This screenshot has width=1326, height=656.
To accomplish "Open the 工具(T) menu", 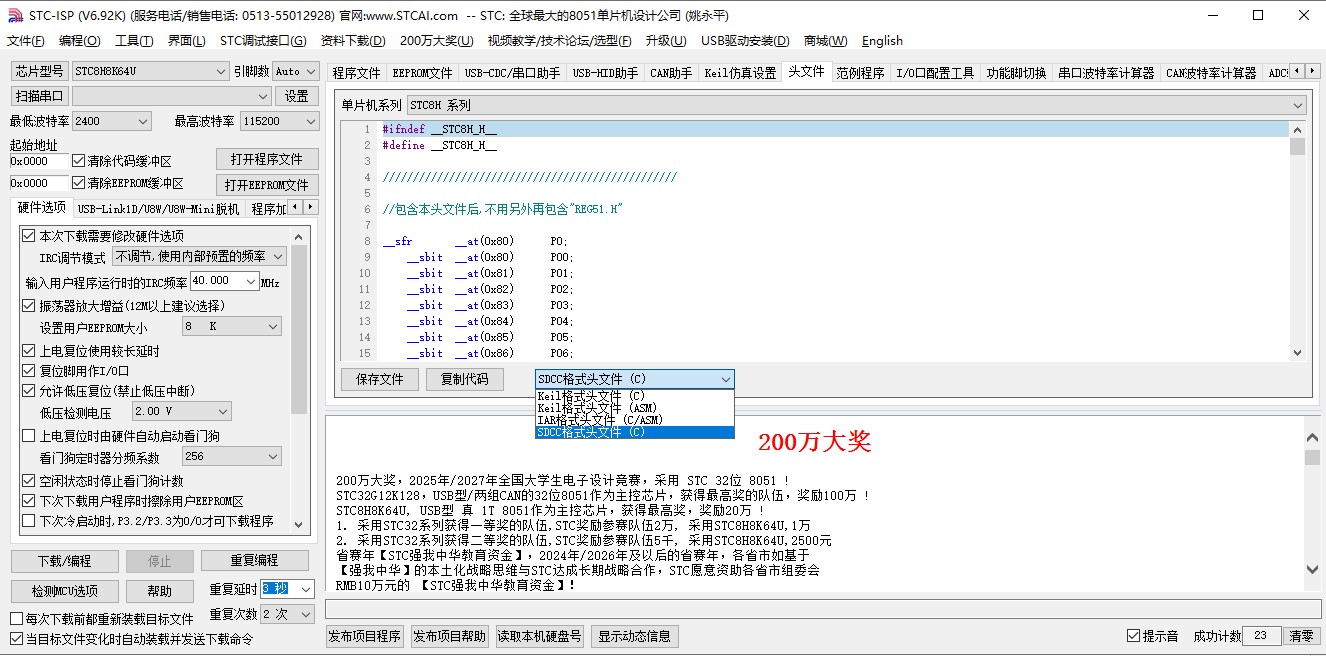I will pos(134,41).
